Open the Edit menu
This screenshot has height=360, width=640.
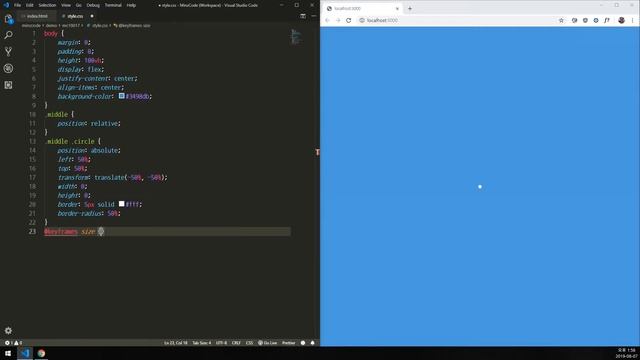point(30,5)
